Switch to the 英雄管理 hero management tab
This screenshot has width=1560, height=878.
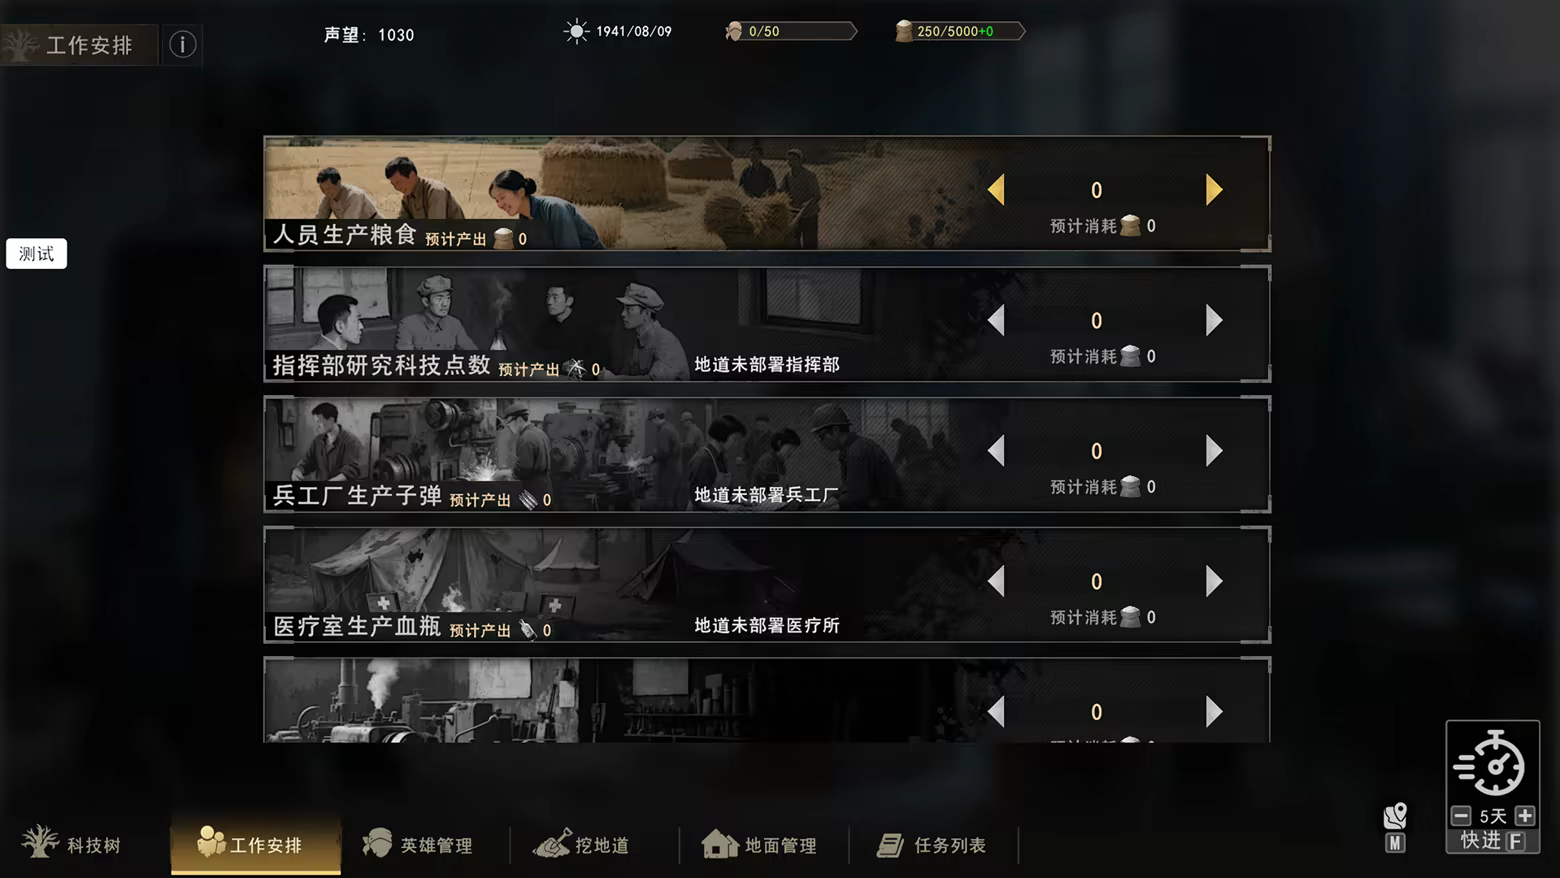pos(417,844)
